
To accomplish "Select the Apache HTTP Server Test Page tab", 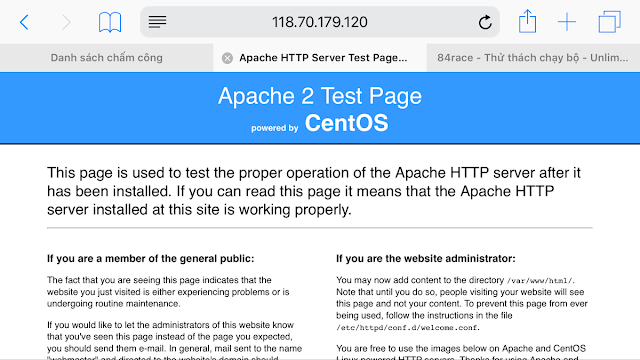I will tap(323, 58).
